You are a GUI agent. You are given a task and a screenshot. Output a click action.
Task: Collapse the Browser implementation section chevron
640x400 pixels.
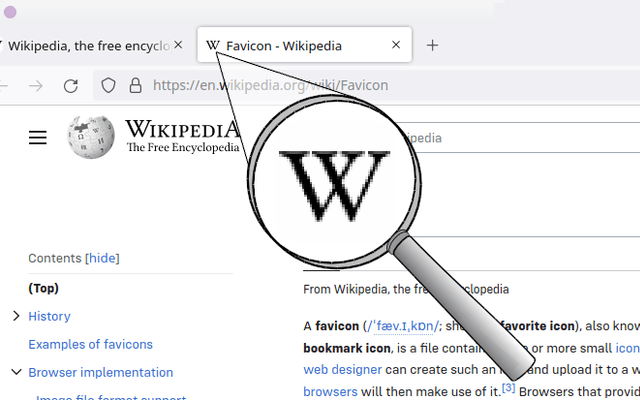click(x=16, y=372)
